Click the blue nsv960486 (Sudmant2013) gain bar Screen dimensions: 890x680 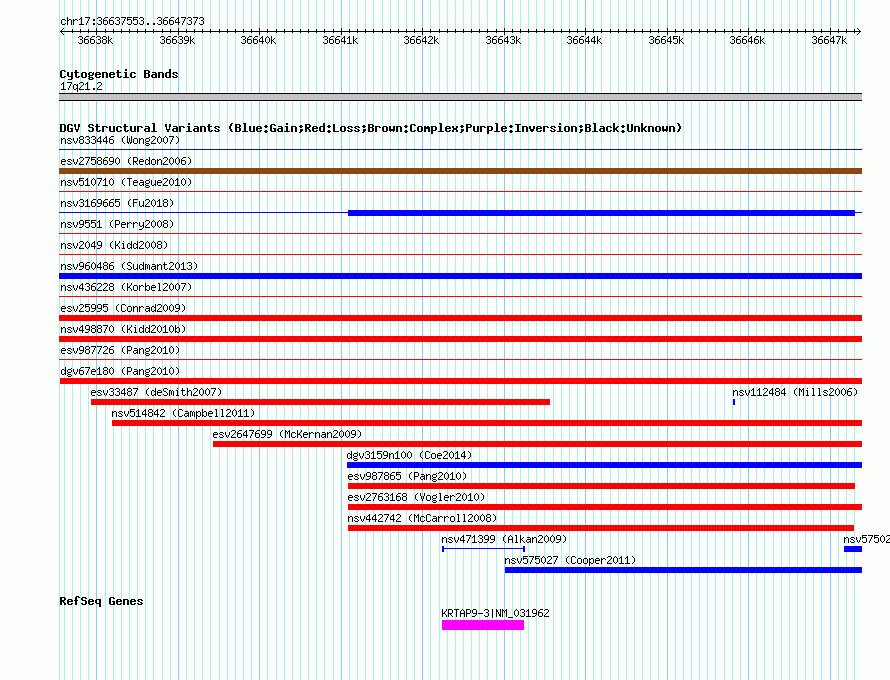point(460,276)
